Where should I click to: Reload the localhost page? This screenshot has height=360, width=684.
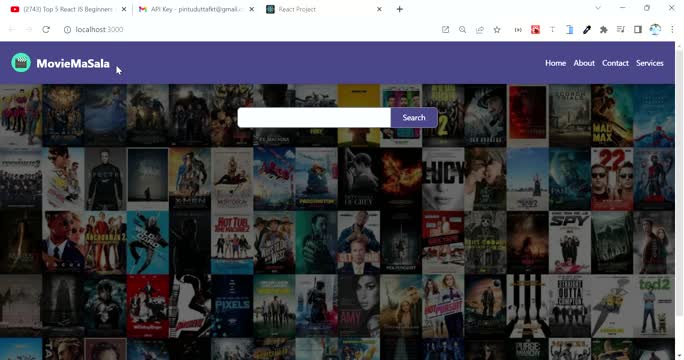tap(46, 29)
